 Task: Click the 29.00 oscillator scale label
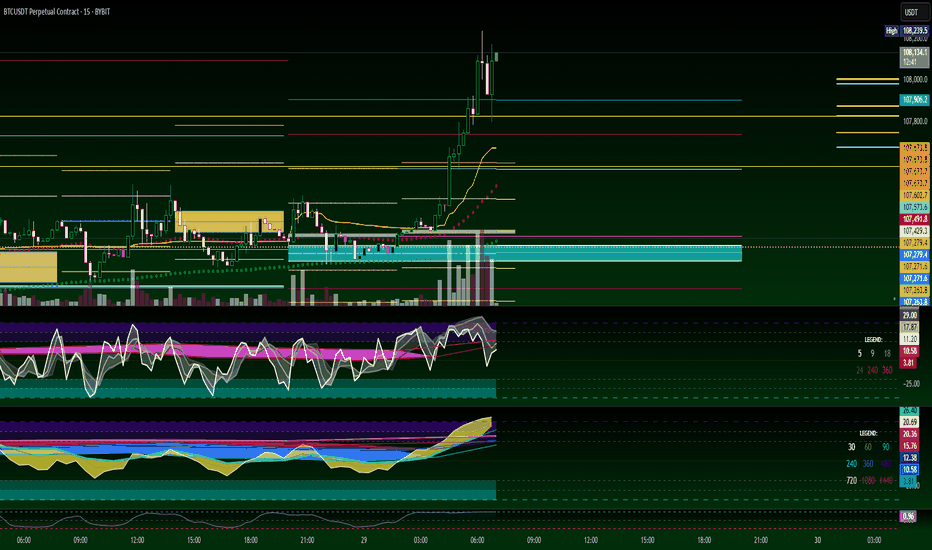click(910, 315)
